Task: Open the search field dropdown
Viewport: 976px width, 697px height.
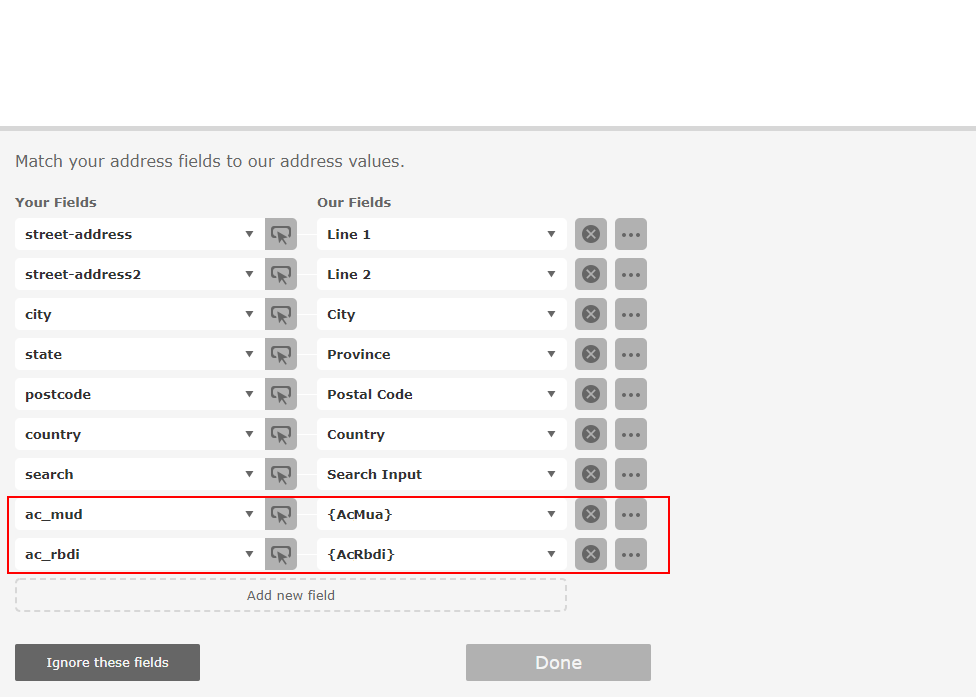Action: pos(140,474)
